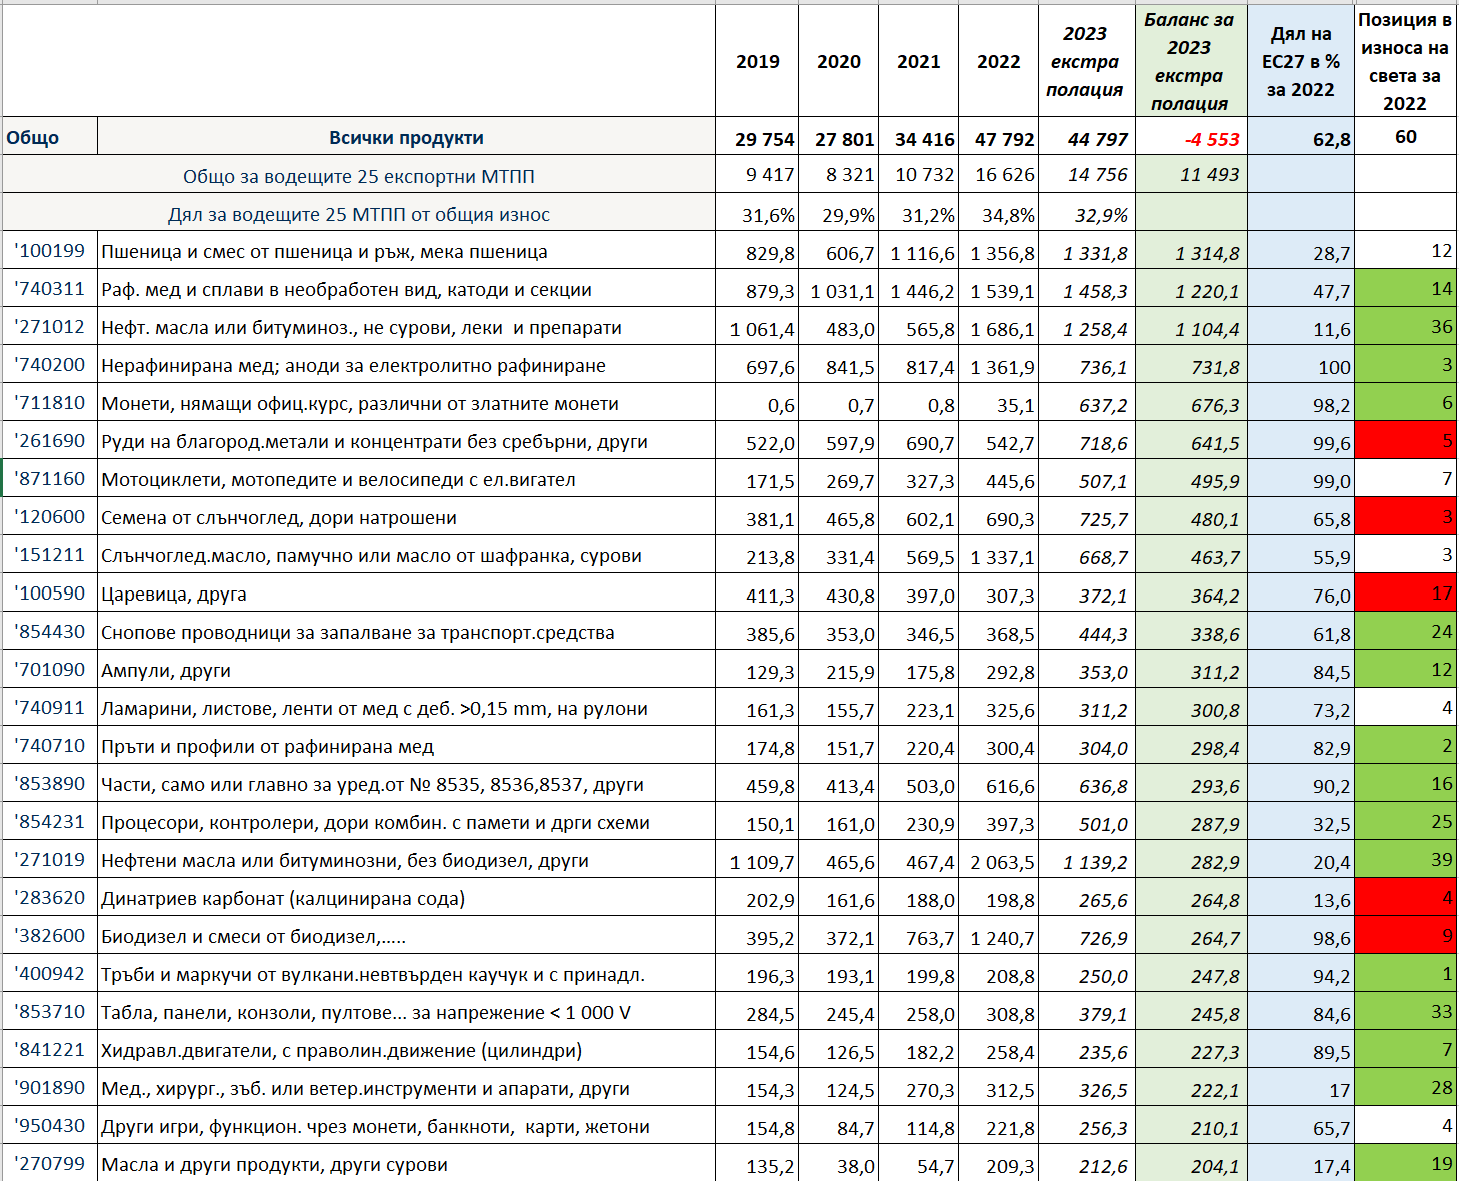Click product code '950430 cell
The image size is (1460, 1182).
point(50,1126)
